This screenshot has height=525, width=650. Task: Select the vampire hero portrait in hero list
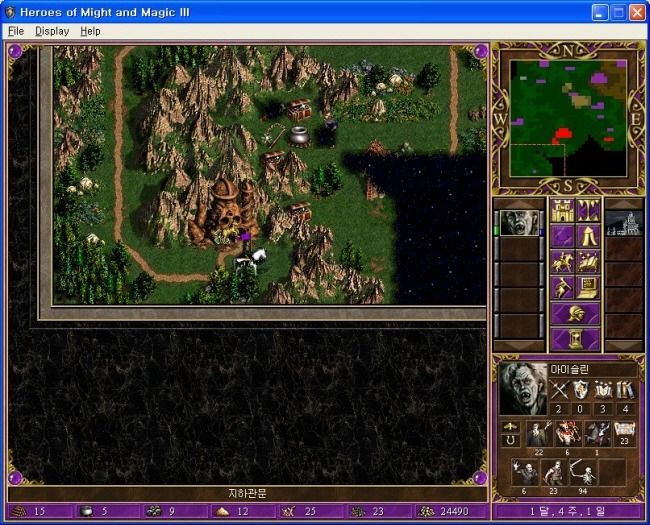tap(519, 223)
